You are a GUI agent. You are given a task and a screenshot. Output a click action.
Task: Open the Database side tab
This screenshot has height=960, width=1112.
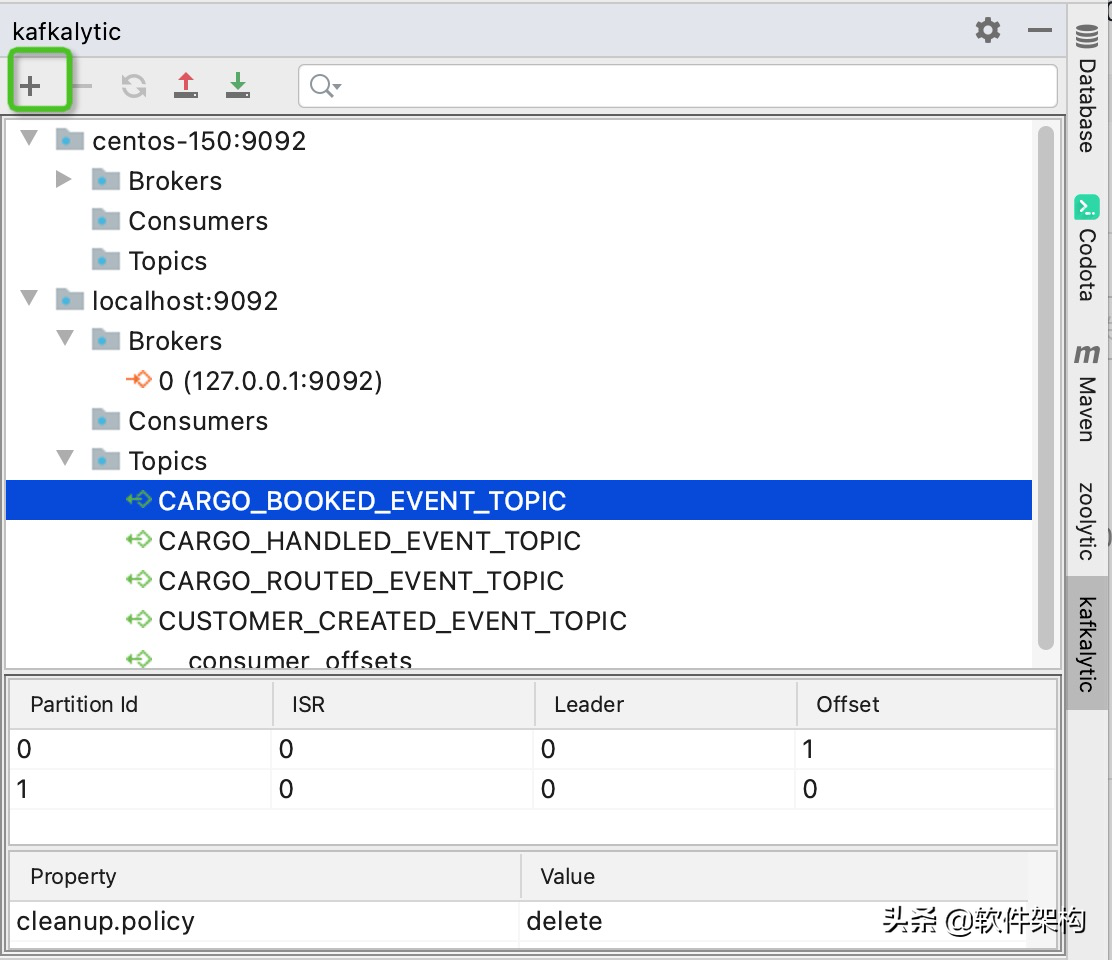[1087, 89]
